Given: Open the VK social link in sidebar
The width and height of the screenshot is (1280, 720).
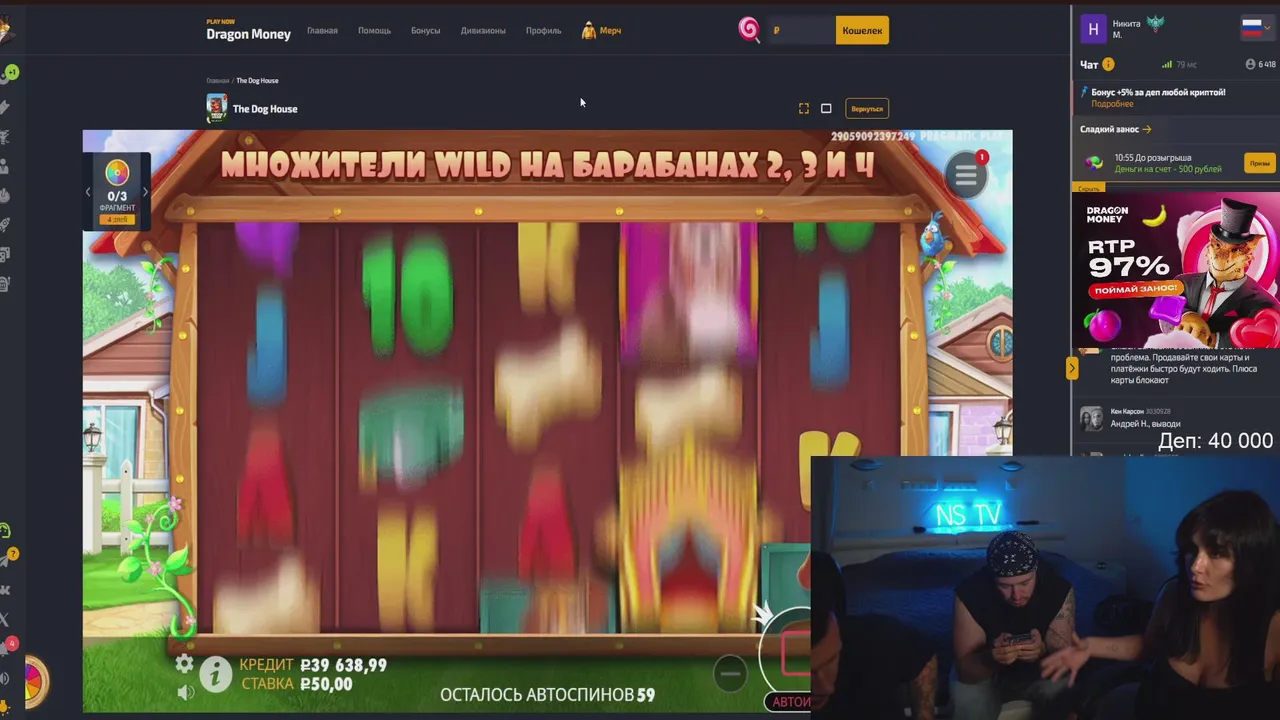Looking at the screenshot, I should (5, 590).
